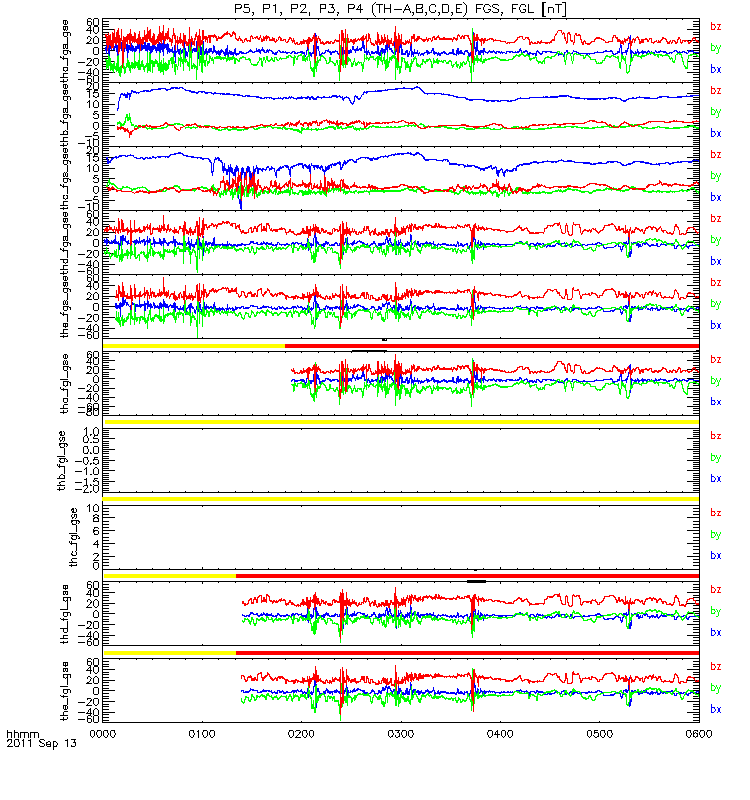Click the red 'bz' legend of the_fgl_gse panel
Screen dimensions: 750x800
pos(716,667)
